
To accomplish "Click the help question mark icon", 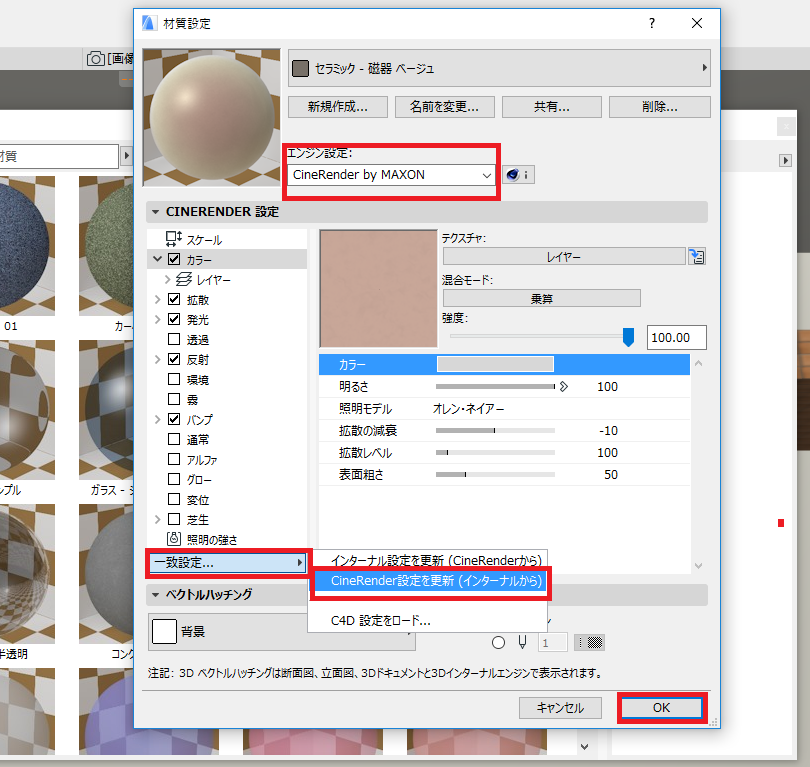I will 652,23.
